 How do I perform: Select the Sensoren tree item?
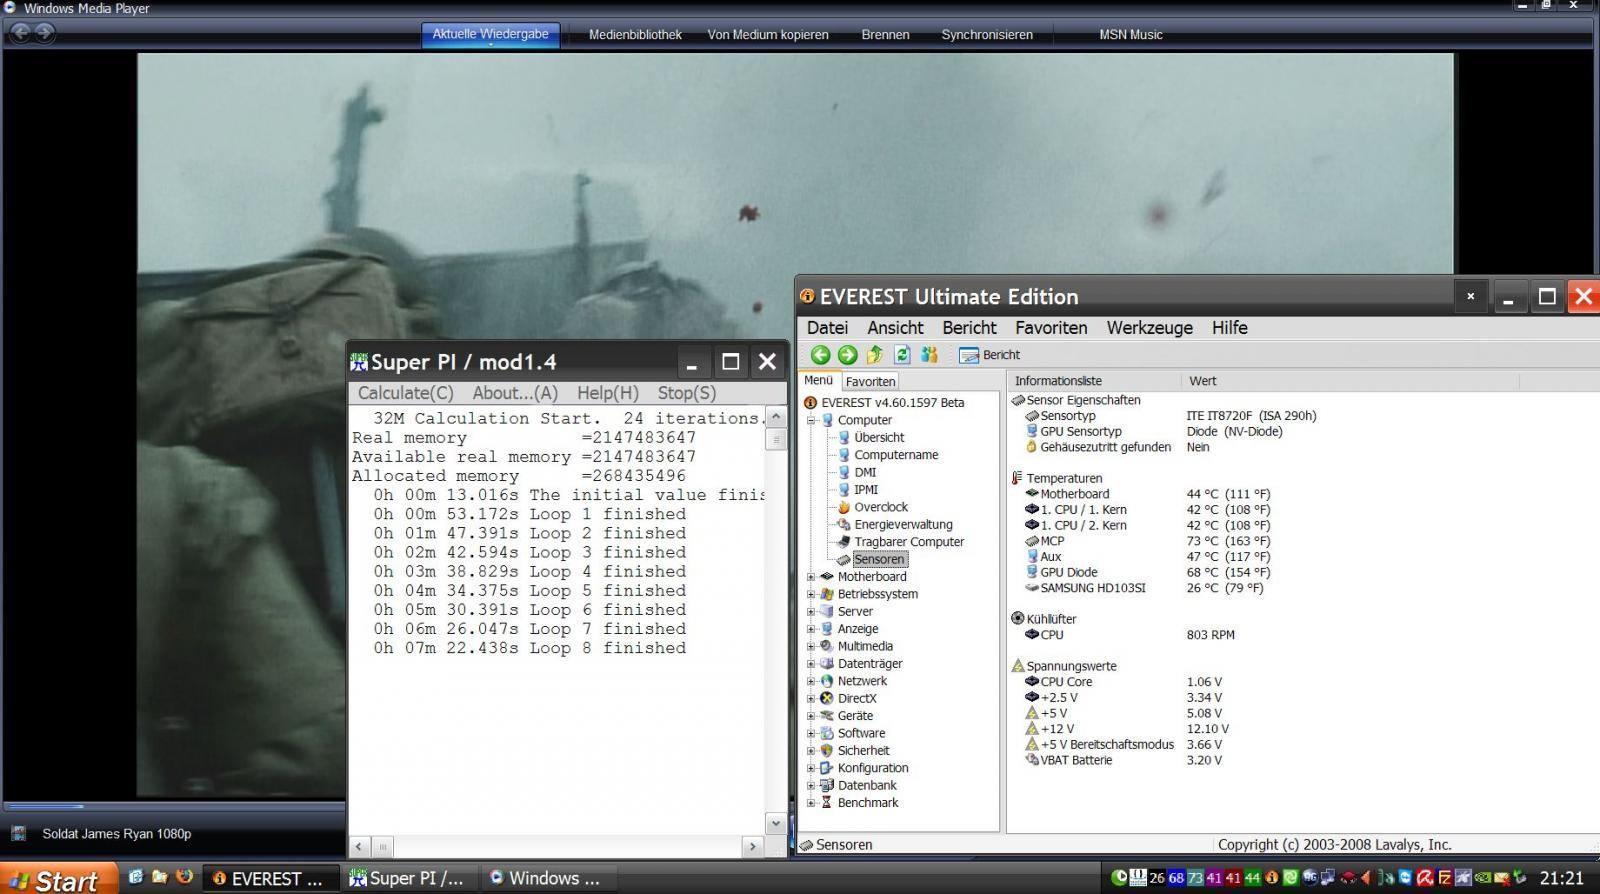pyautogui.click(x=871, y=559)
